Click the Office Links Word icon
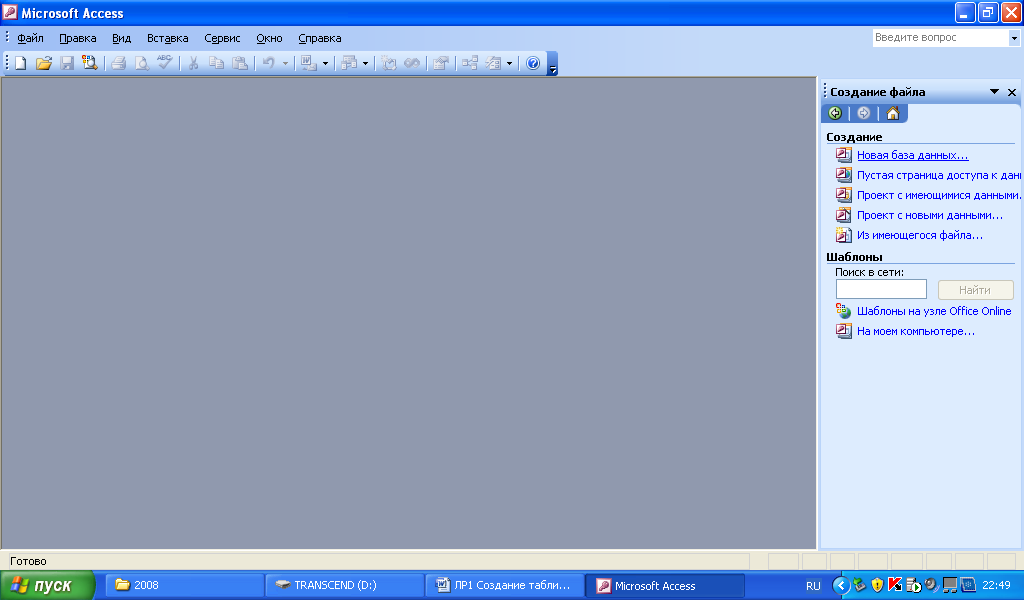The image size is (1024, 600). click(x=308, y=63)
